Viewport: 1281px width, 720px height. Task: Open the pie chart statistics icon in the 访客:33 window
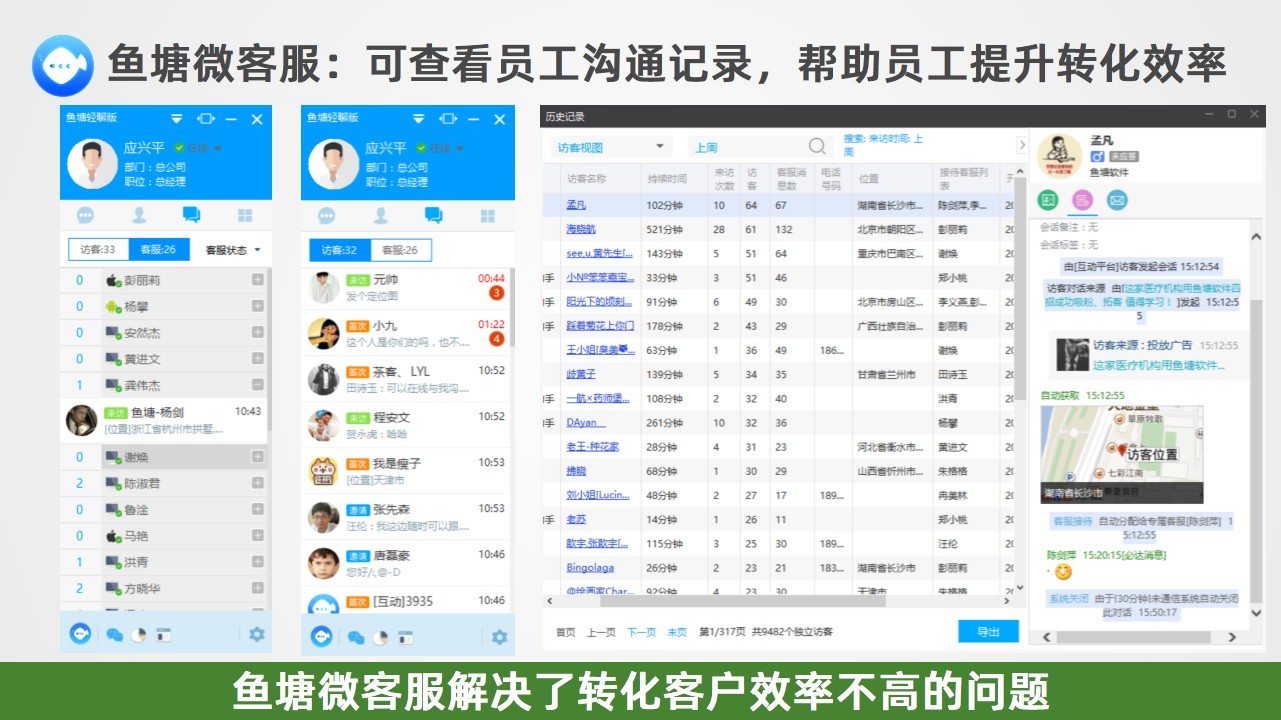[139, 634]
